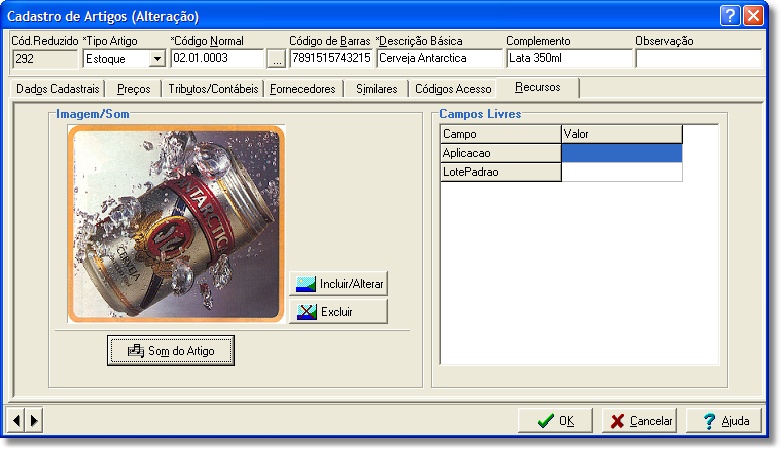Click the Código Normal lookup ellipsis button
The width and height of the screenshot is (781, 450).
click(276, 59)
